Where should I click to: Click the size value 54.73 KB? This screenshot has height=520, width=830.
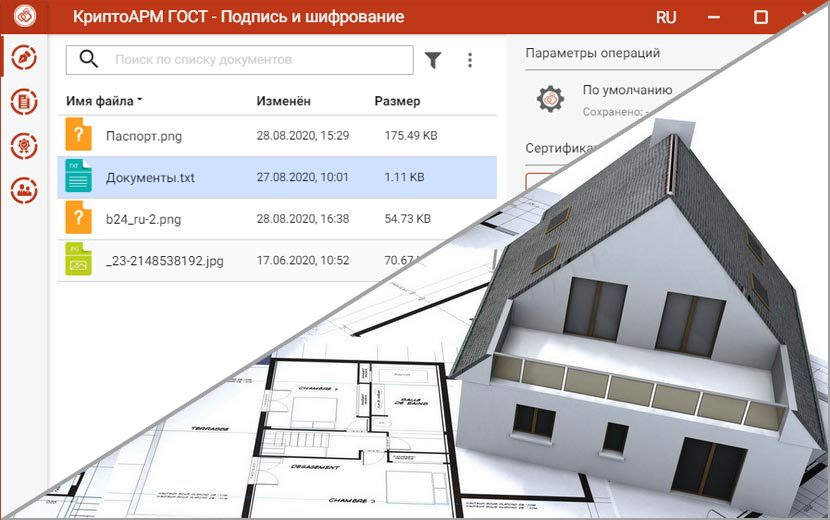[x=408, y=219]
